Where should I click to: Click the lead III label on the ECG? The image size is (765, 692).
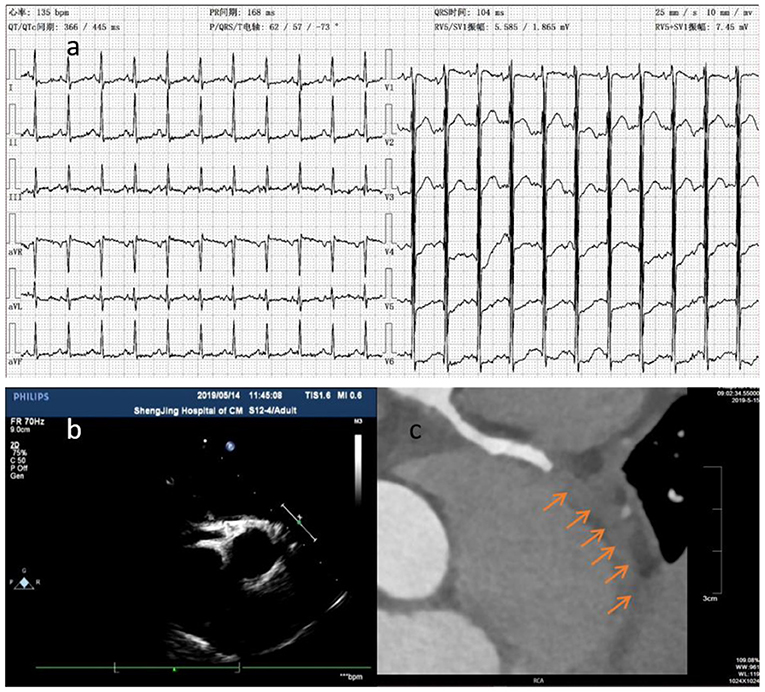pos(15,197)
